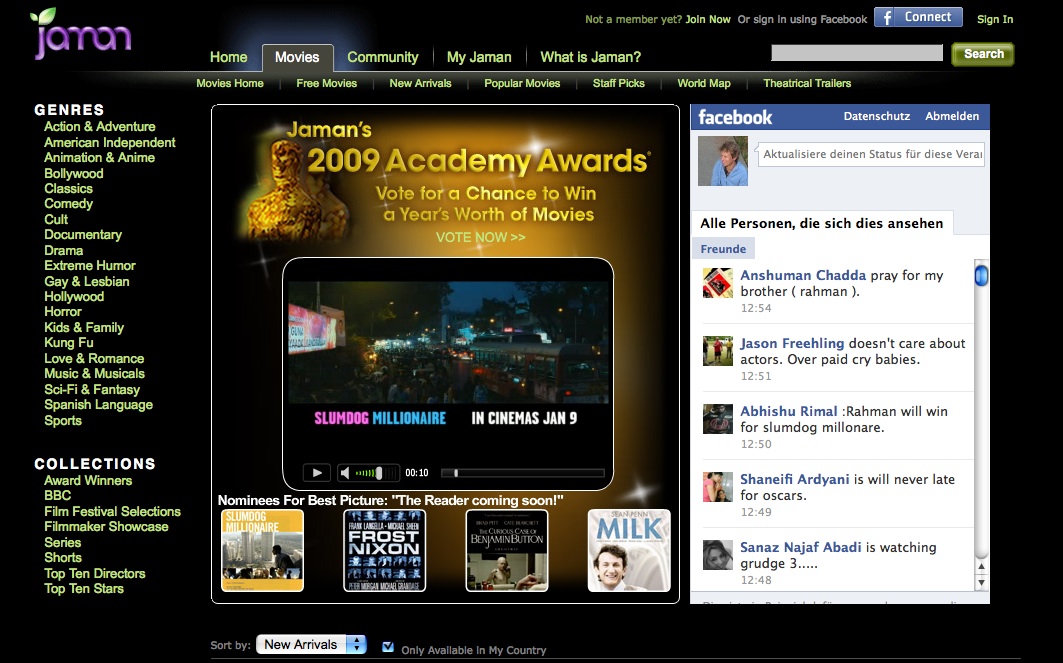The width and height of the screenshot is (1063, 663).
Task: Open the BBC collection
Action: [58, 496]
